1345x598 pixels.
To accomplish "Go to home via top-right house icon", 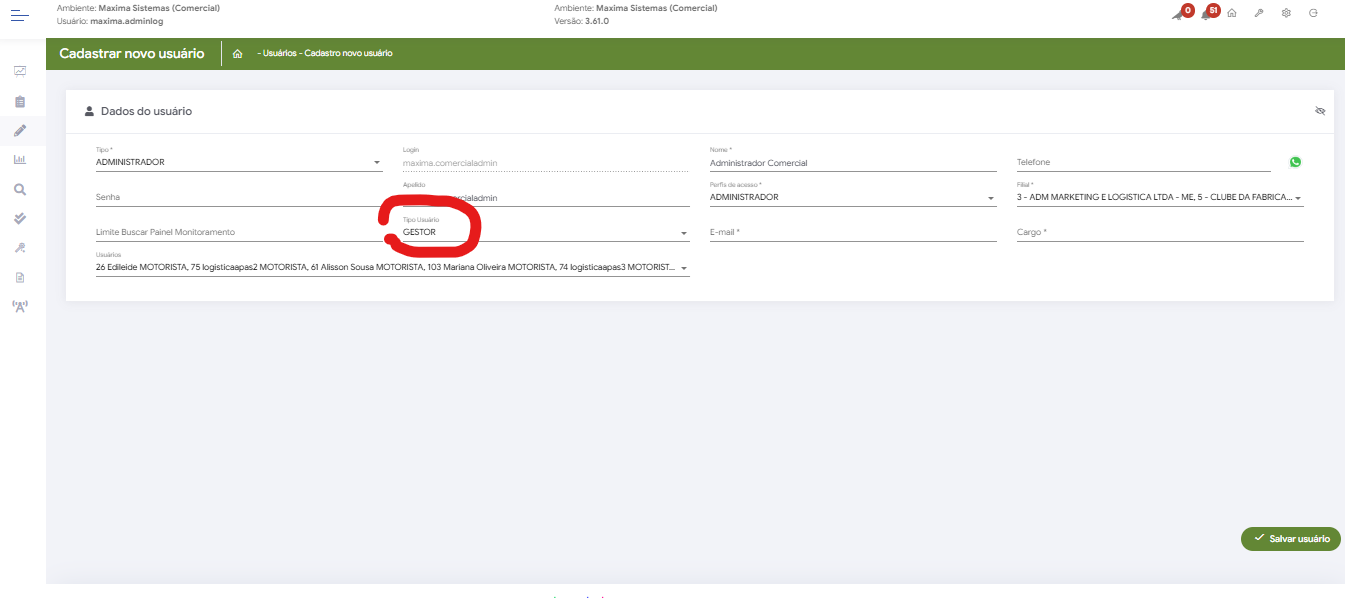I will tap(1232, 13).
